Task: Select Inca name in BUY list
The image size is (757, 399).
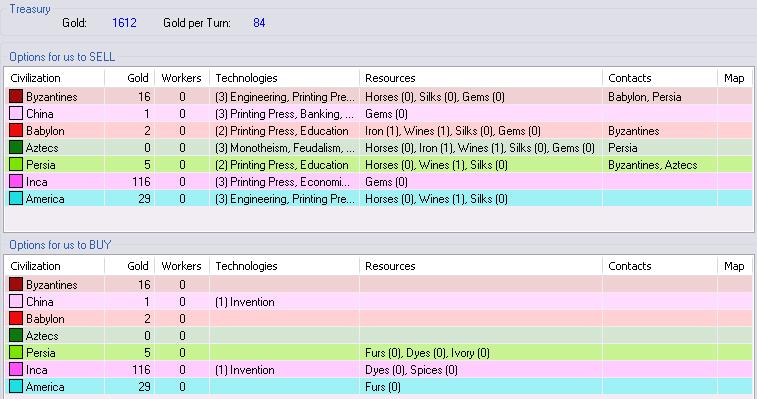Action: pyautogui.click(x=37, y=370)
